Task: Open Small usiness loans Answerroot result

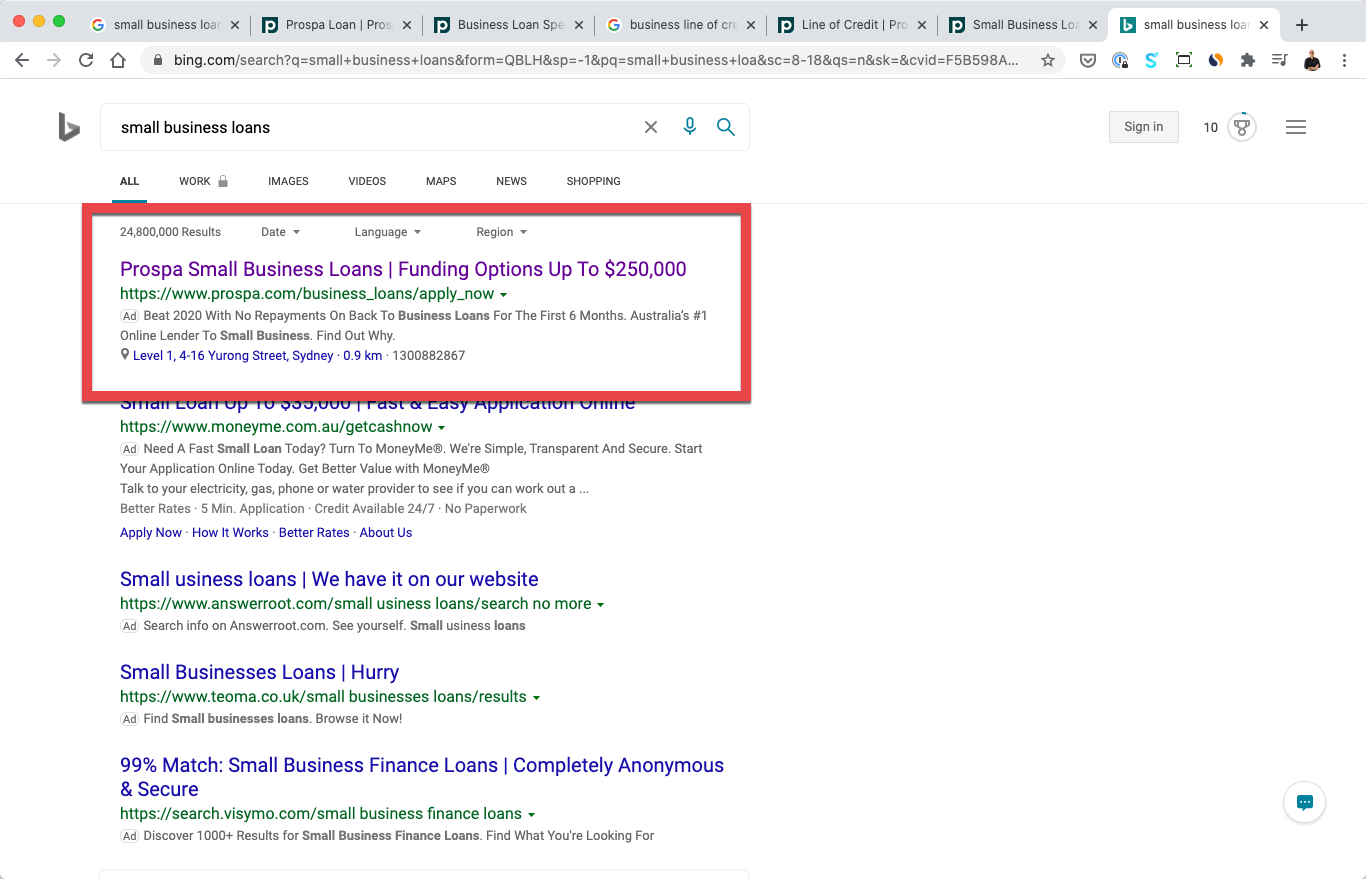Action: tap(329, 579)
